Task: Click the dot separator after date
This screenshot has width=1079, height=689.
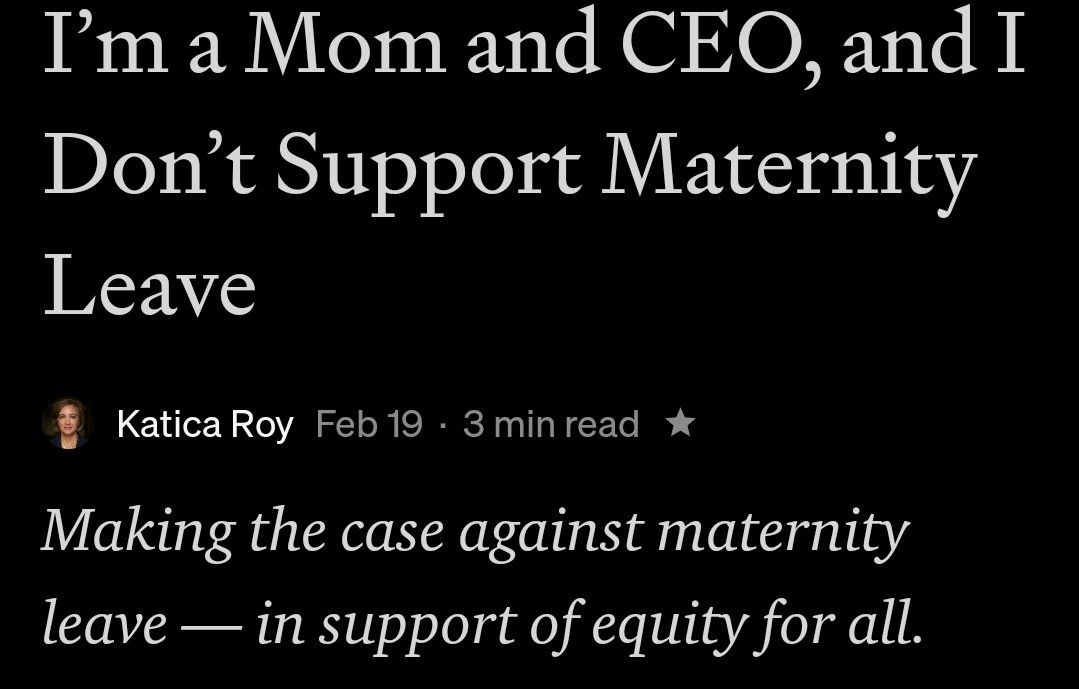Action: 443,425
